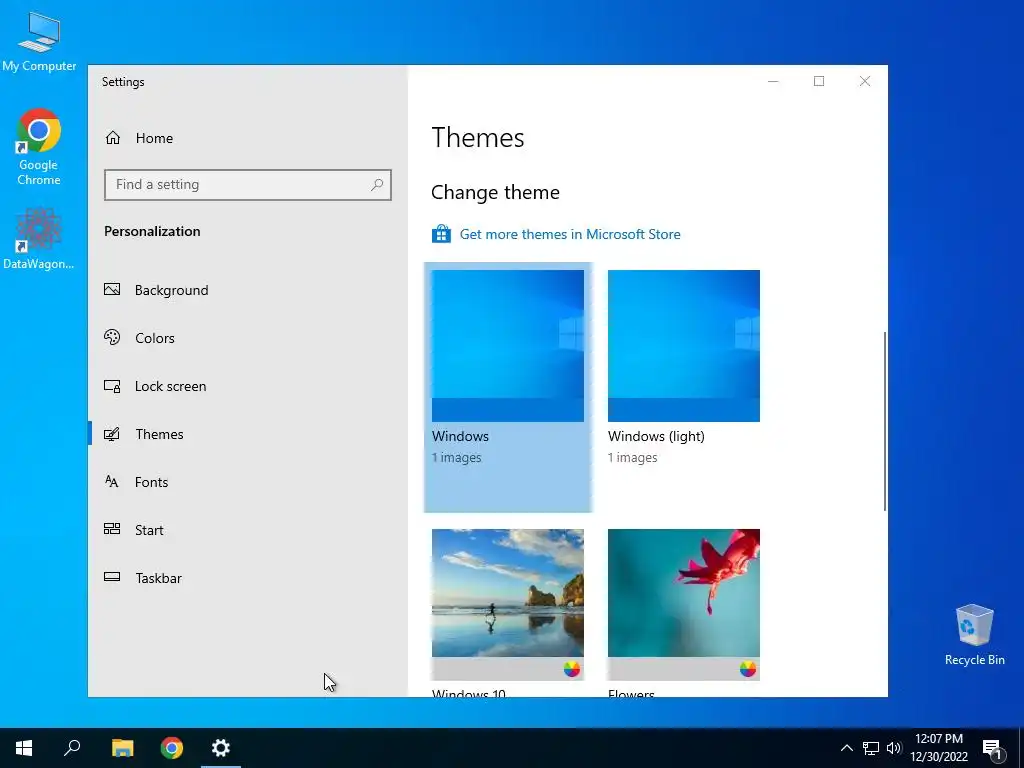Open taskbar search magnifier
This screenshot has height=768, width=1024.
click(72, 748)
